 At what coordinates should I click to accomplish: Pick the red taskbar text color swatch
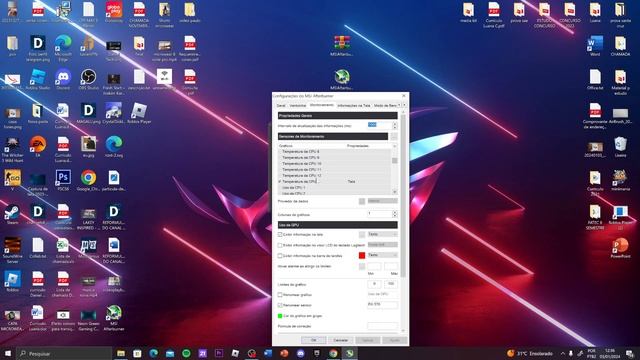[362, 256]
